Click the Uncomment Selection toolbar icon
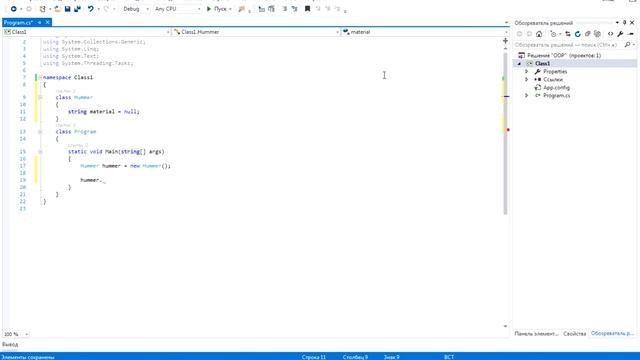The width and height of the screenshot is (640, 360). click(294, 9)
